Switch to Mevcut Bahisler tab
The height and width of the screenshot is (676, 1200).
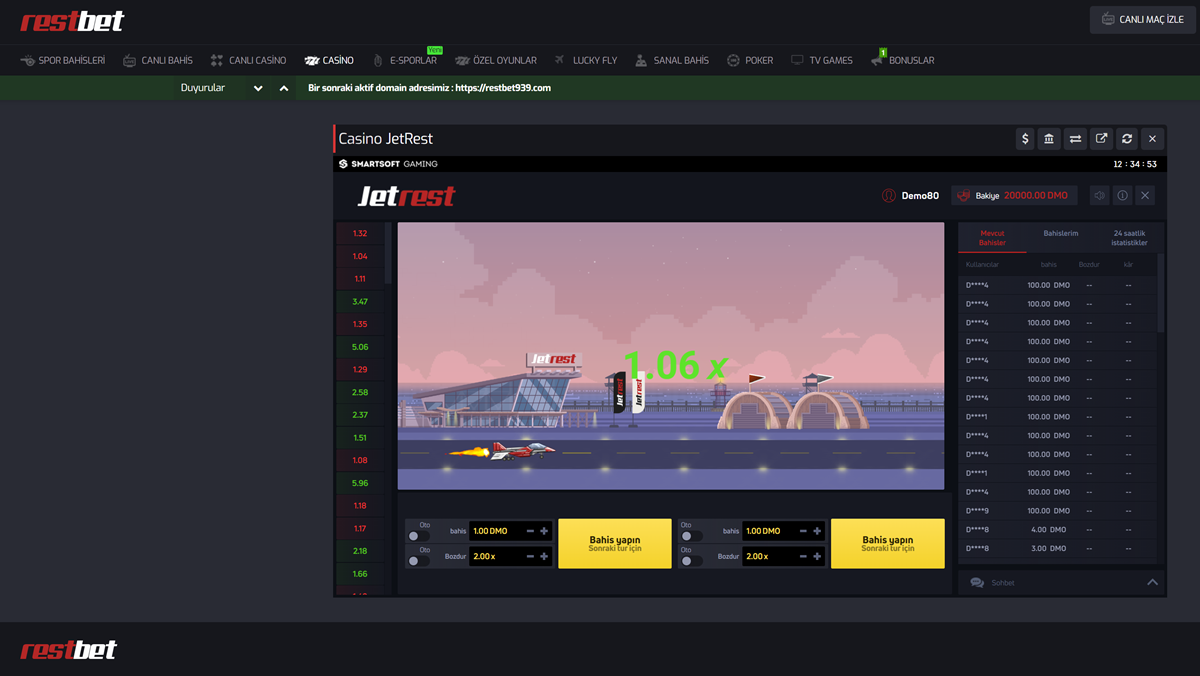point(992,237)
